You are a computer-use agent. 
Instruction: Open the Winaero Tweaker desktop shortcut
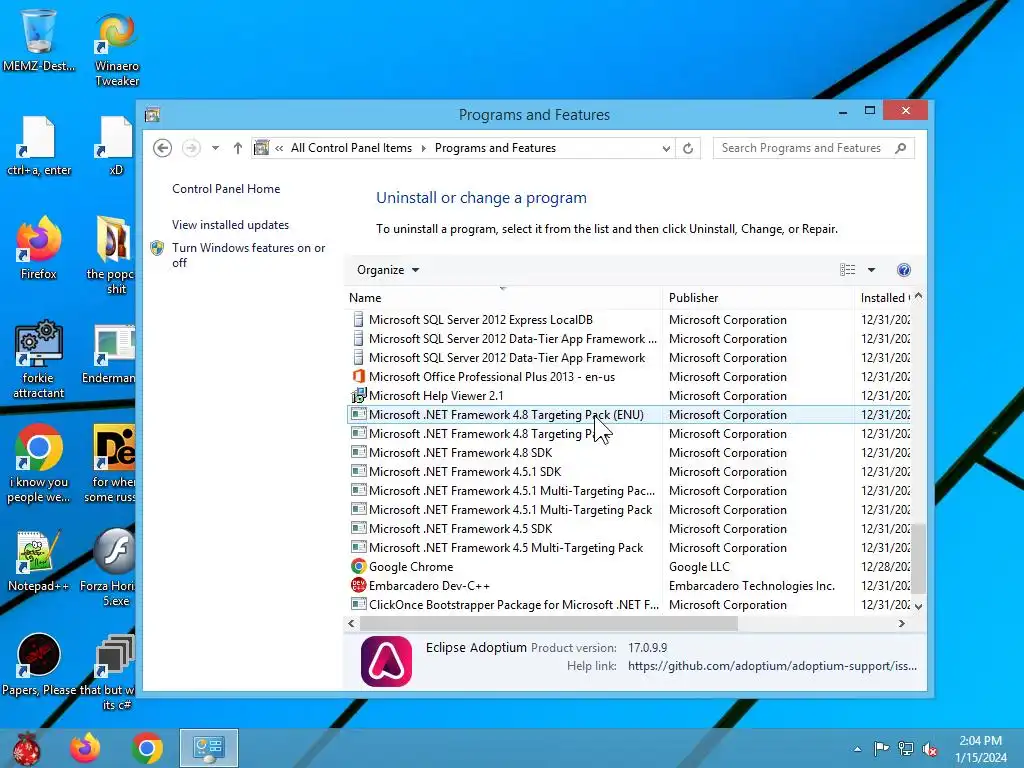click(117, 49)
